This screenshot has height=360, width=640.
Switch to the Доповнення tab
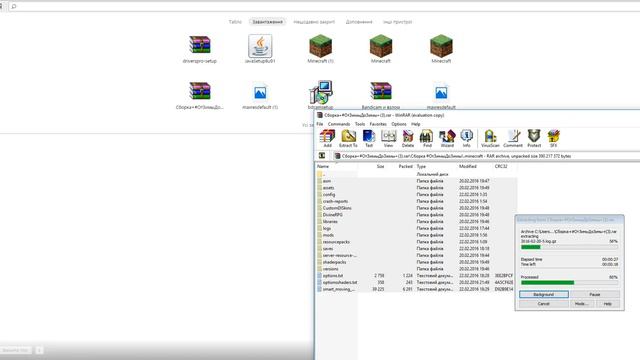tap(359, 22)
